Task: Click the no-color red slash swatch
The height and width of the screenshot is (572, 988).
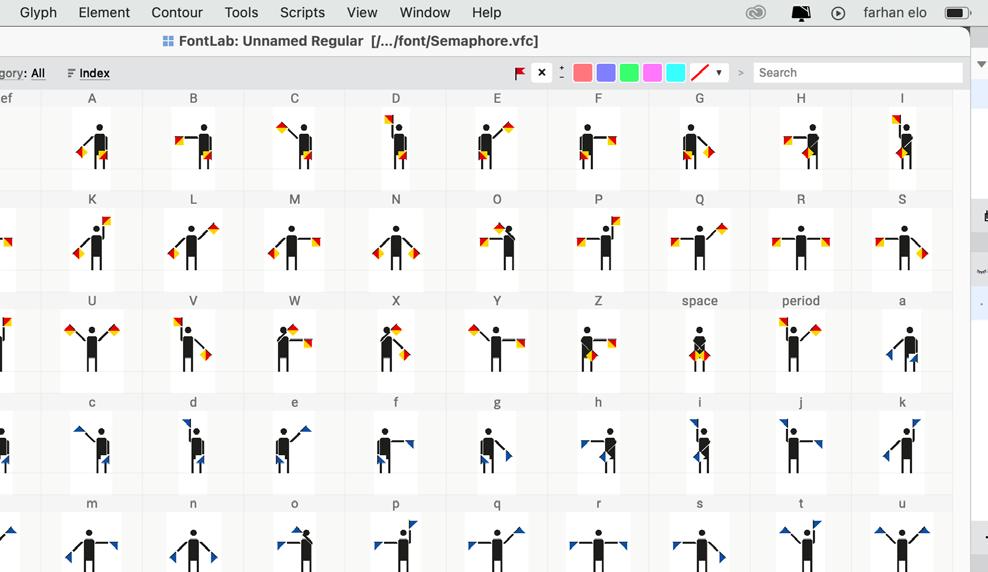Action: (700, 73)
